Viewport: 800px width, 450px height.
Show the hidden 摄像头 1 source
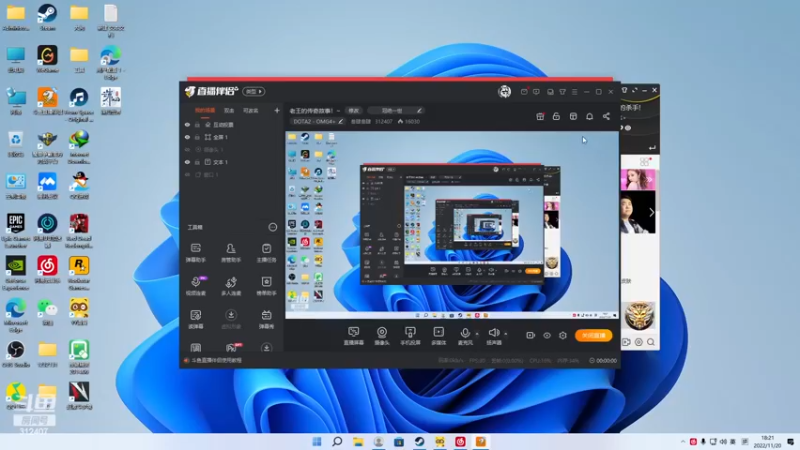click(x=187, y=149)
